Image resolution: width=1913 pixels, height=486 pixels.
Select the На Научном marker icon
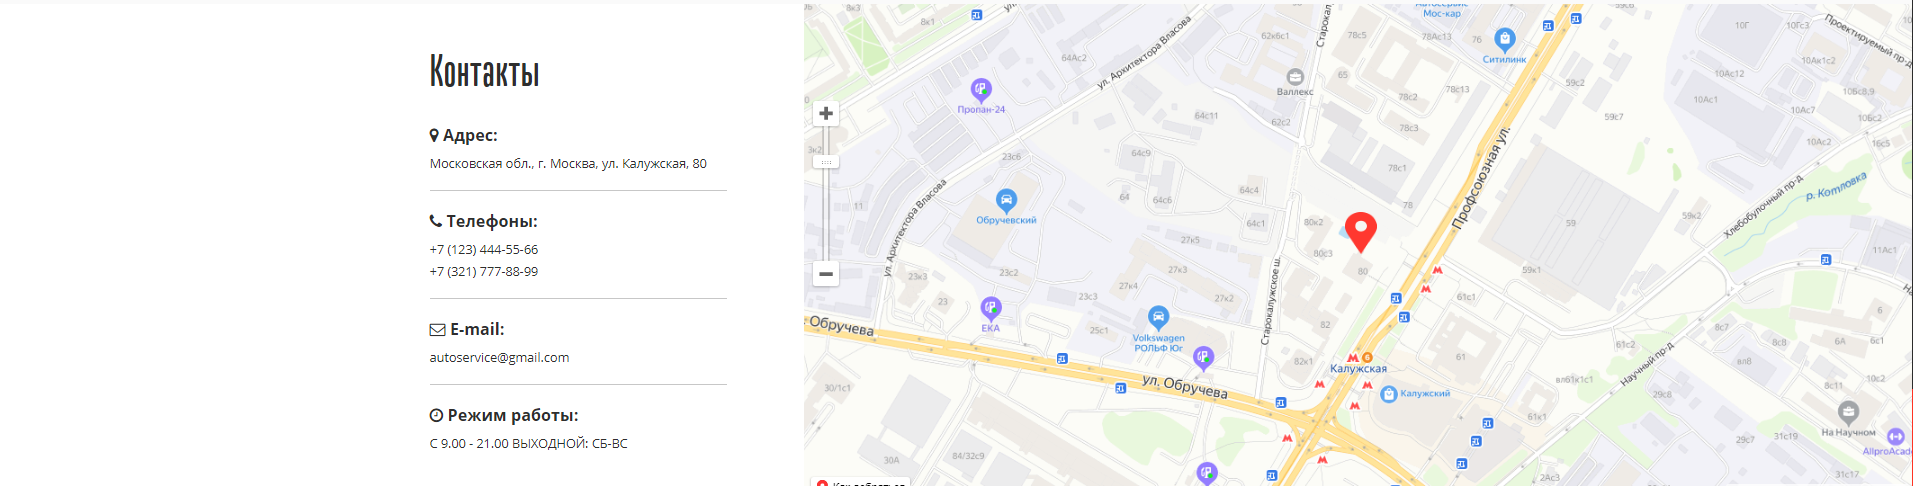click(x=1848, y=412)
